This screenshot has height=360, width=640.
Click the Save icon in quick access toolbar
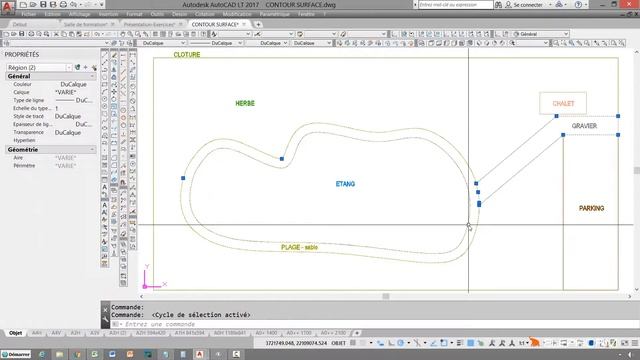click(x=43, y=5)
